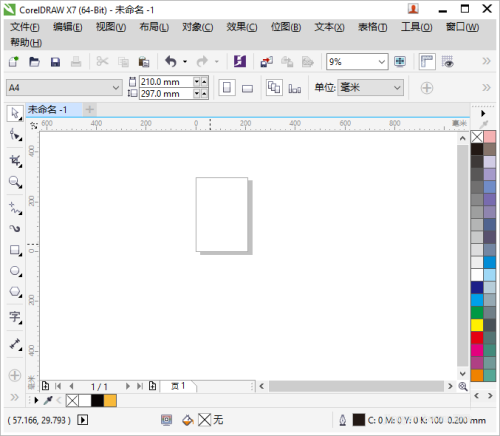The image size is (500, 436).
Task: Select the Pick tool
Action: point(15,113)
